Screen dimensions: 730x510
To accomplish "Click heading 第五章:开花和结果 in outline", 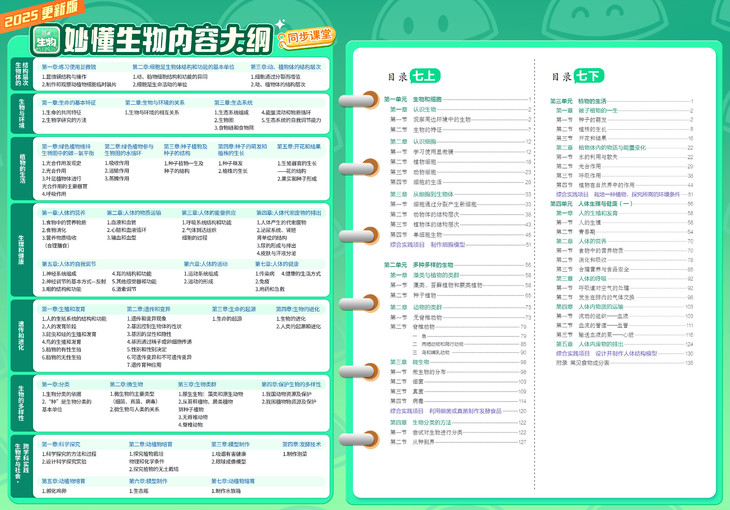I will pyautogui.click(x=299, y=146).
